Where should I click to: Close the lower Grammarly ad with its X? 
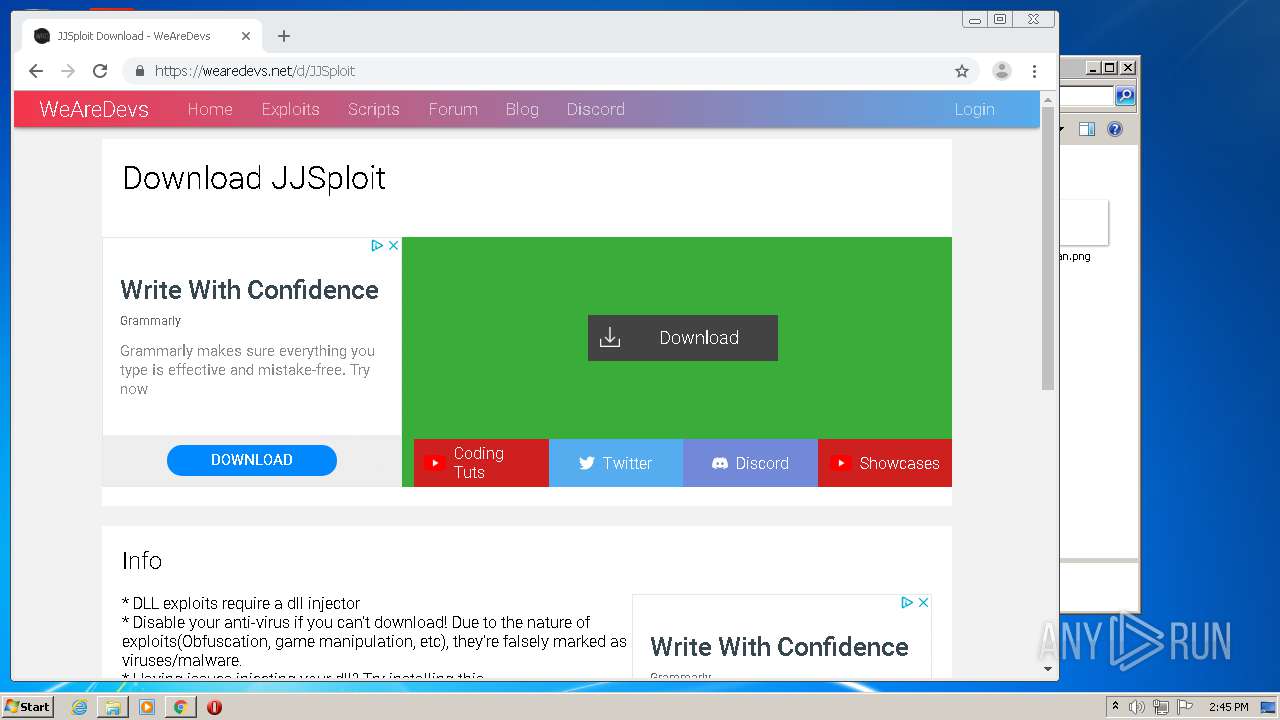tap(923, 602)
